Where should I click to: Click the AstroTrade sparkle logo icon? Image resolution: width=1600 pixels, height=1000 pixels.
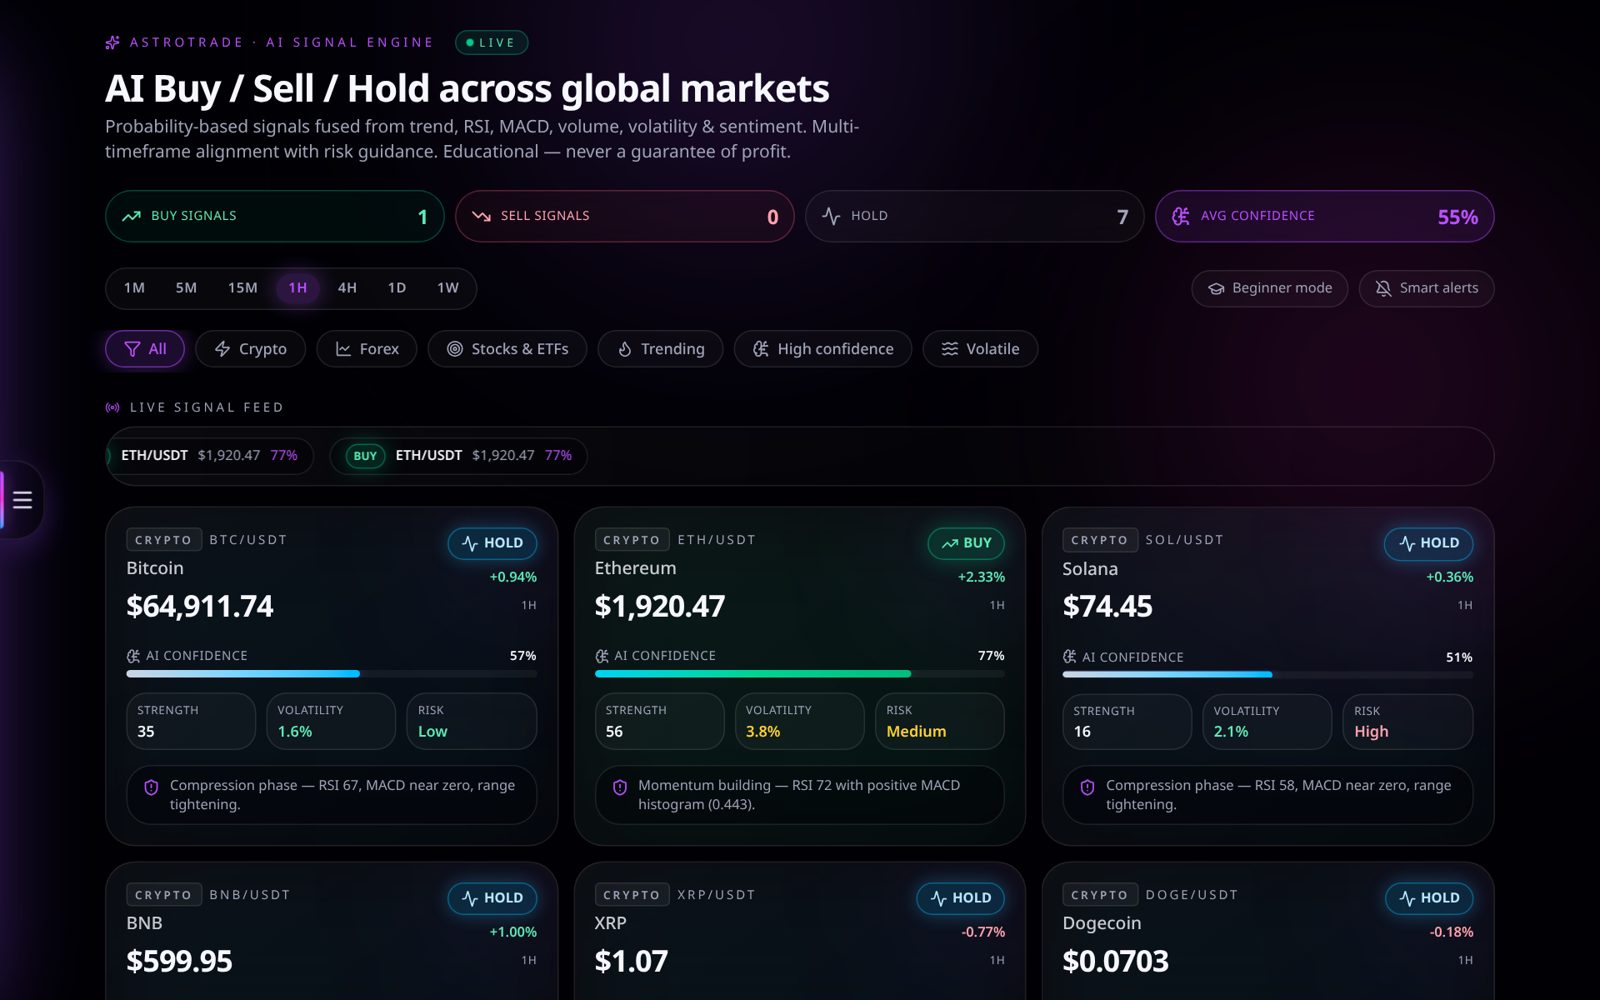(x=113, y=42)
